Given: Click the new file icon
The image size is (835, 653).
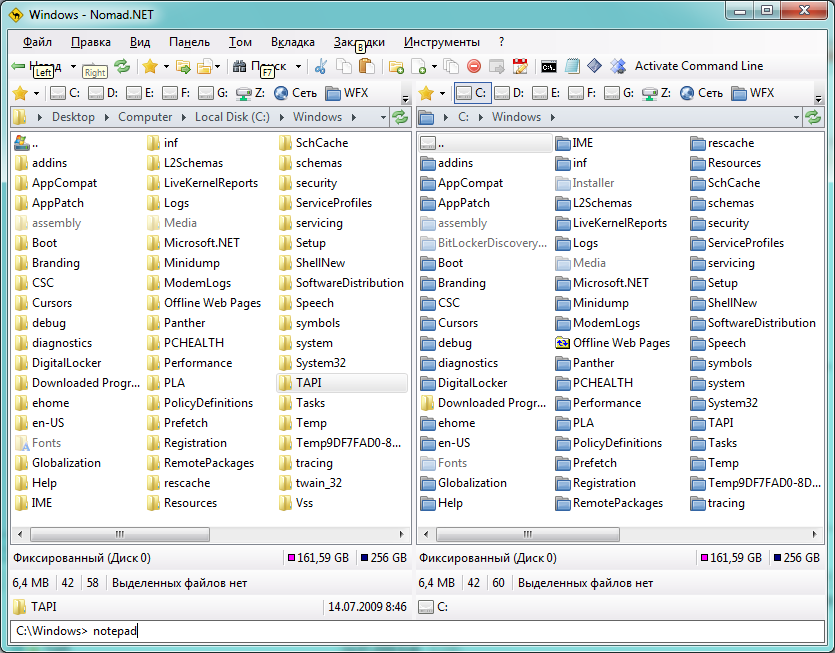Looking at the screenshot, I should point(419,66).
